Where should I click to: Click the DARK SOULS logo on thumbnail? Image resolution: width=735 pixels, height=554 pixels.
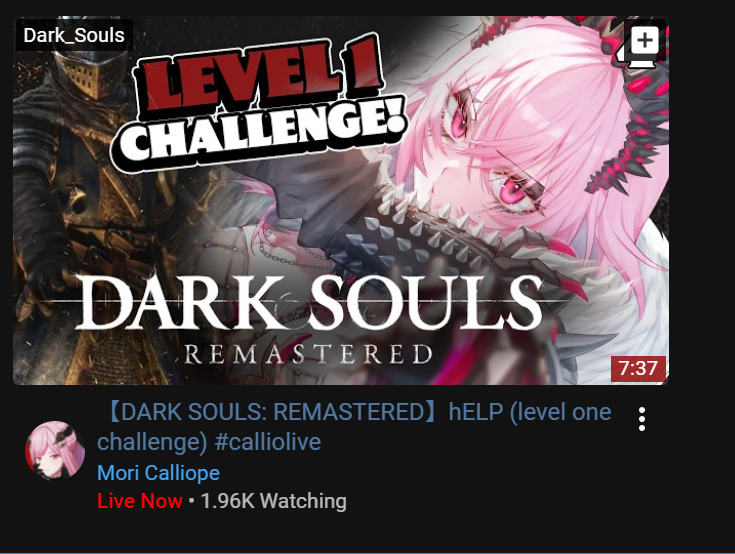(309, 301)
